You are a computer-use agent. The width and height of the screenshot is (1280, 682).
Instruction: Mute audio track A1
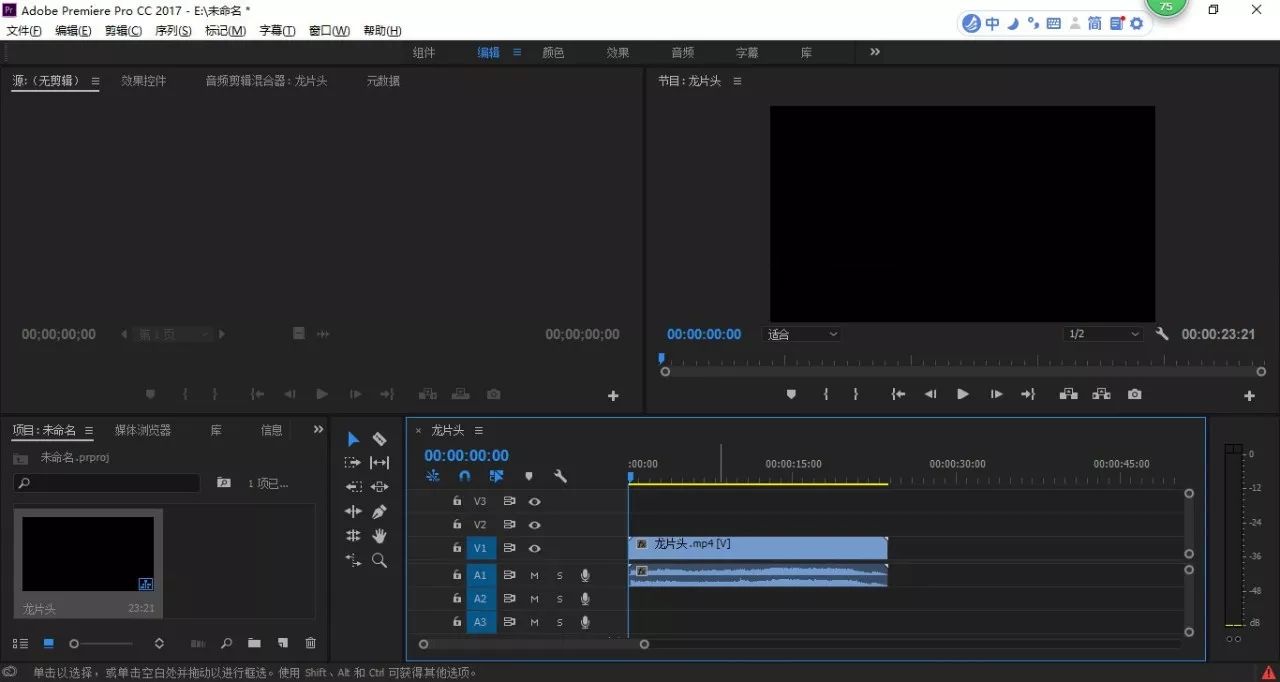[x=534, y=575]
